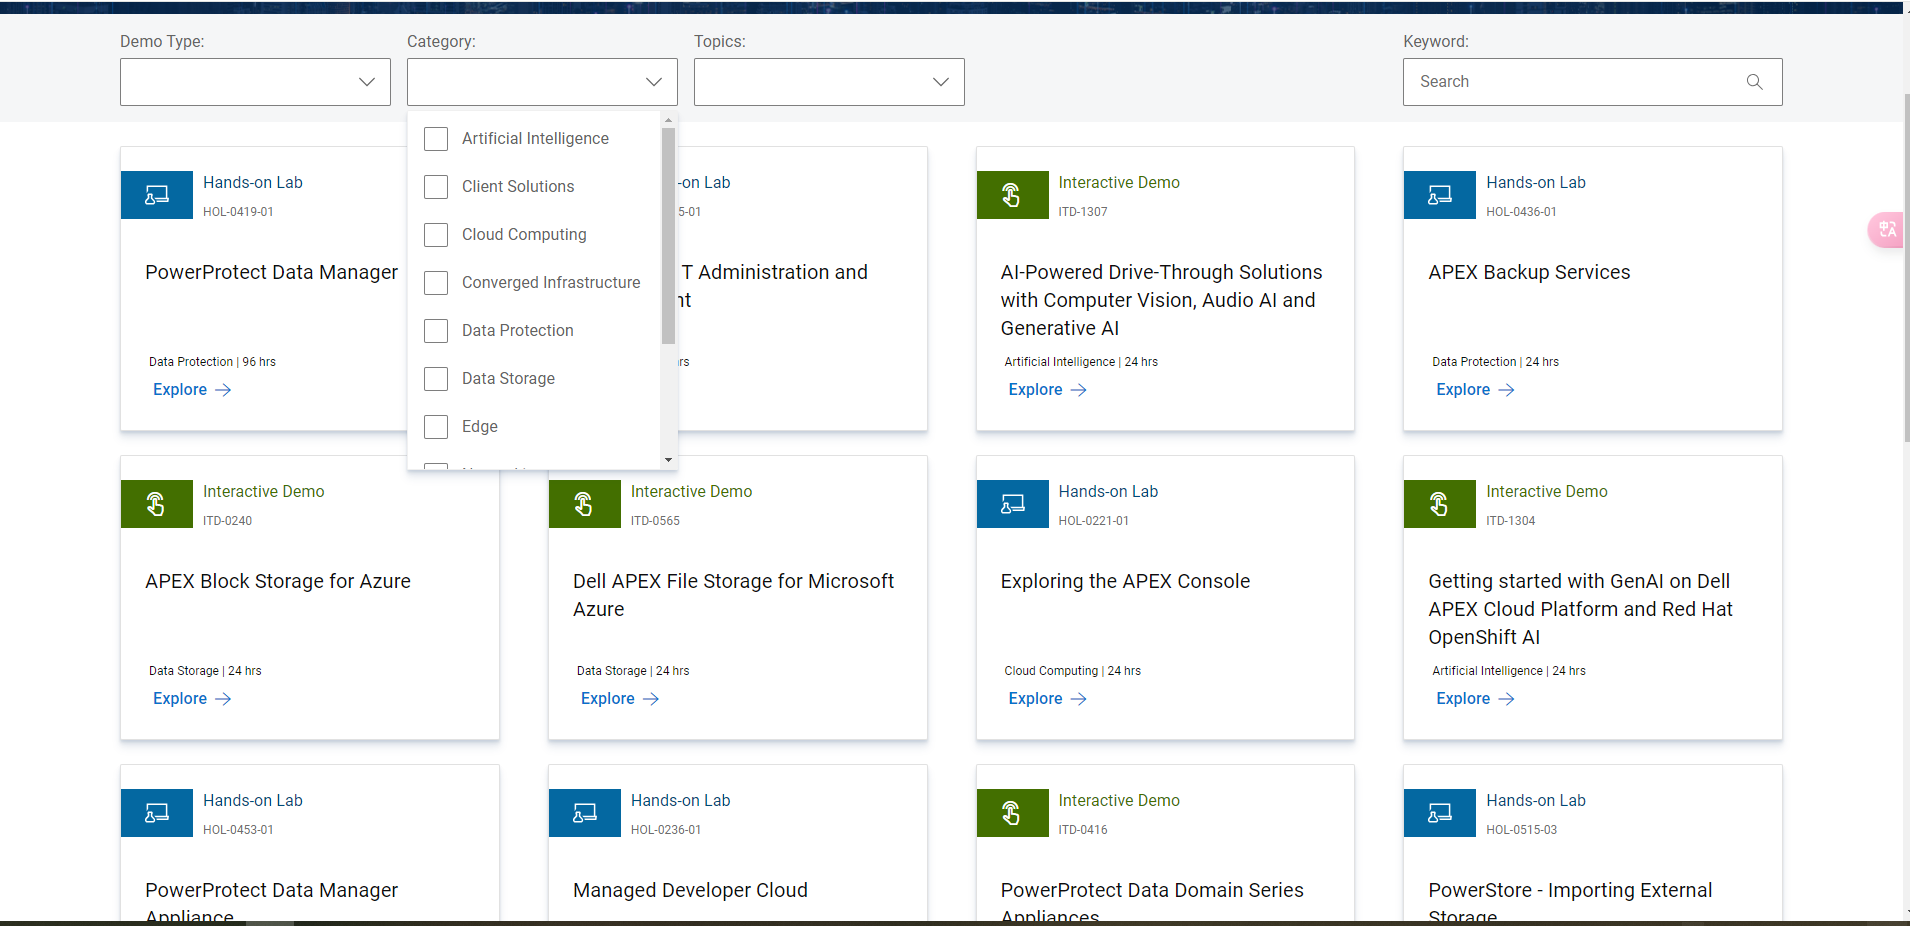Screen dimensions: 1910x926
Task: Open the Exploring the APEX Console title
Action: [1125, 581]
